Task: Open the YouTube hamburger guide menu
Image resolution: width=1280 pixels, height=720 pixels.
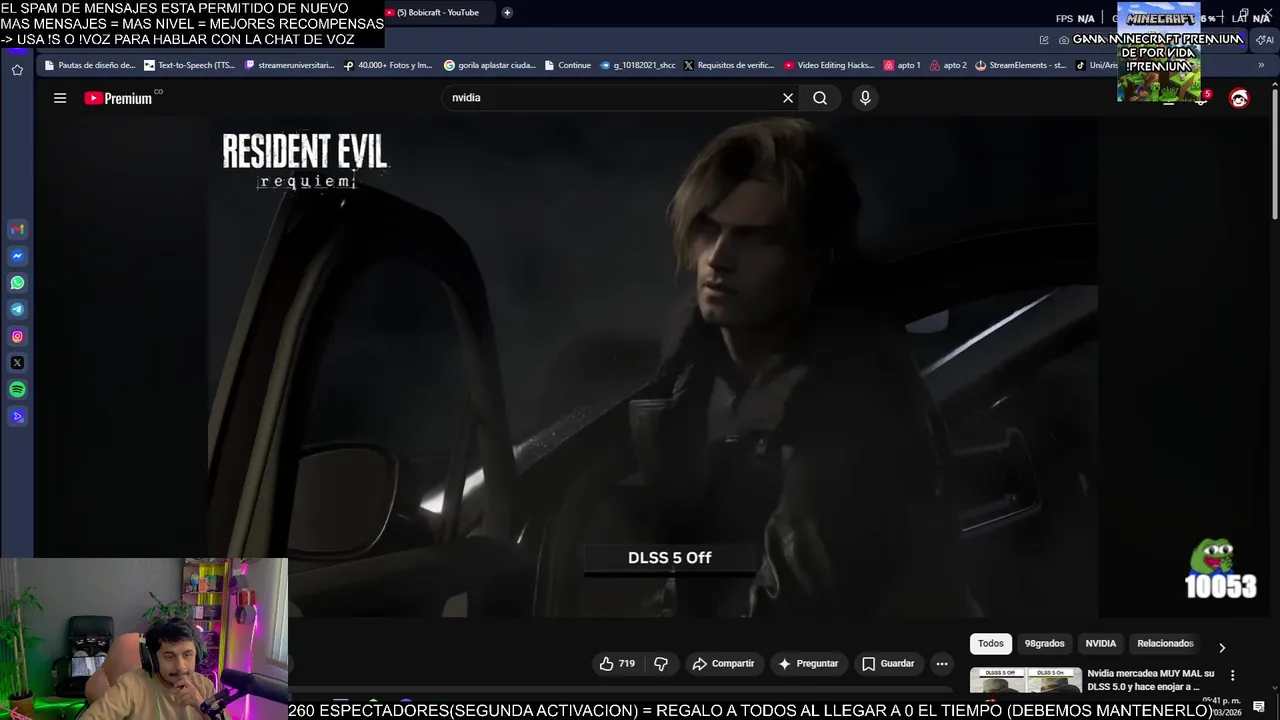Action: pyautogui.click(x=60, y=98)
